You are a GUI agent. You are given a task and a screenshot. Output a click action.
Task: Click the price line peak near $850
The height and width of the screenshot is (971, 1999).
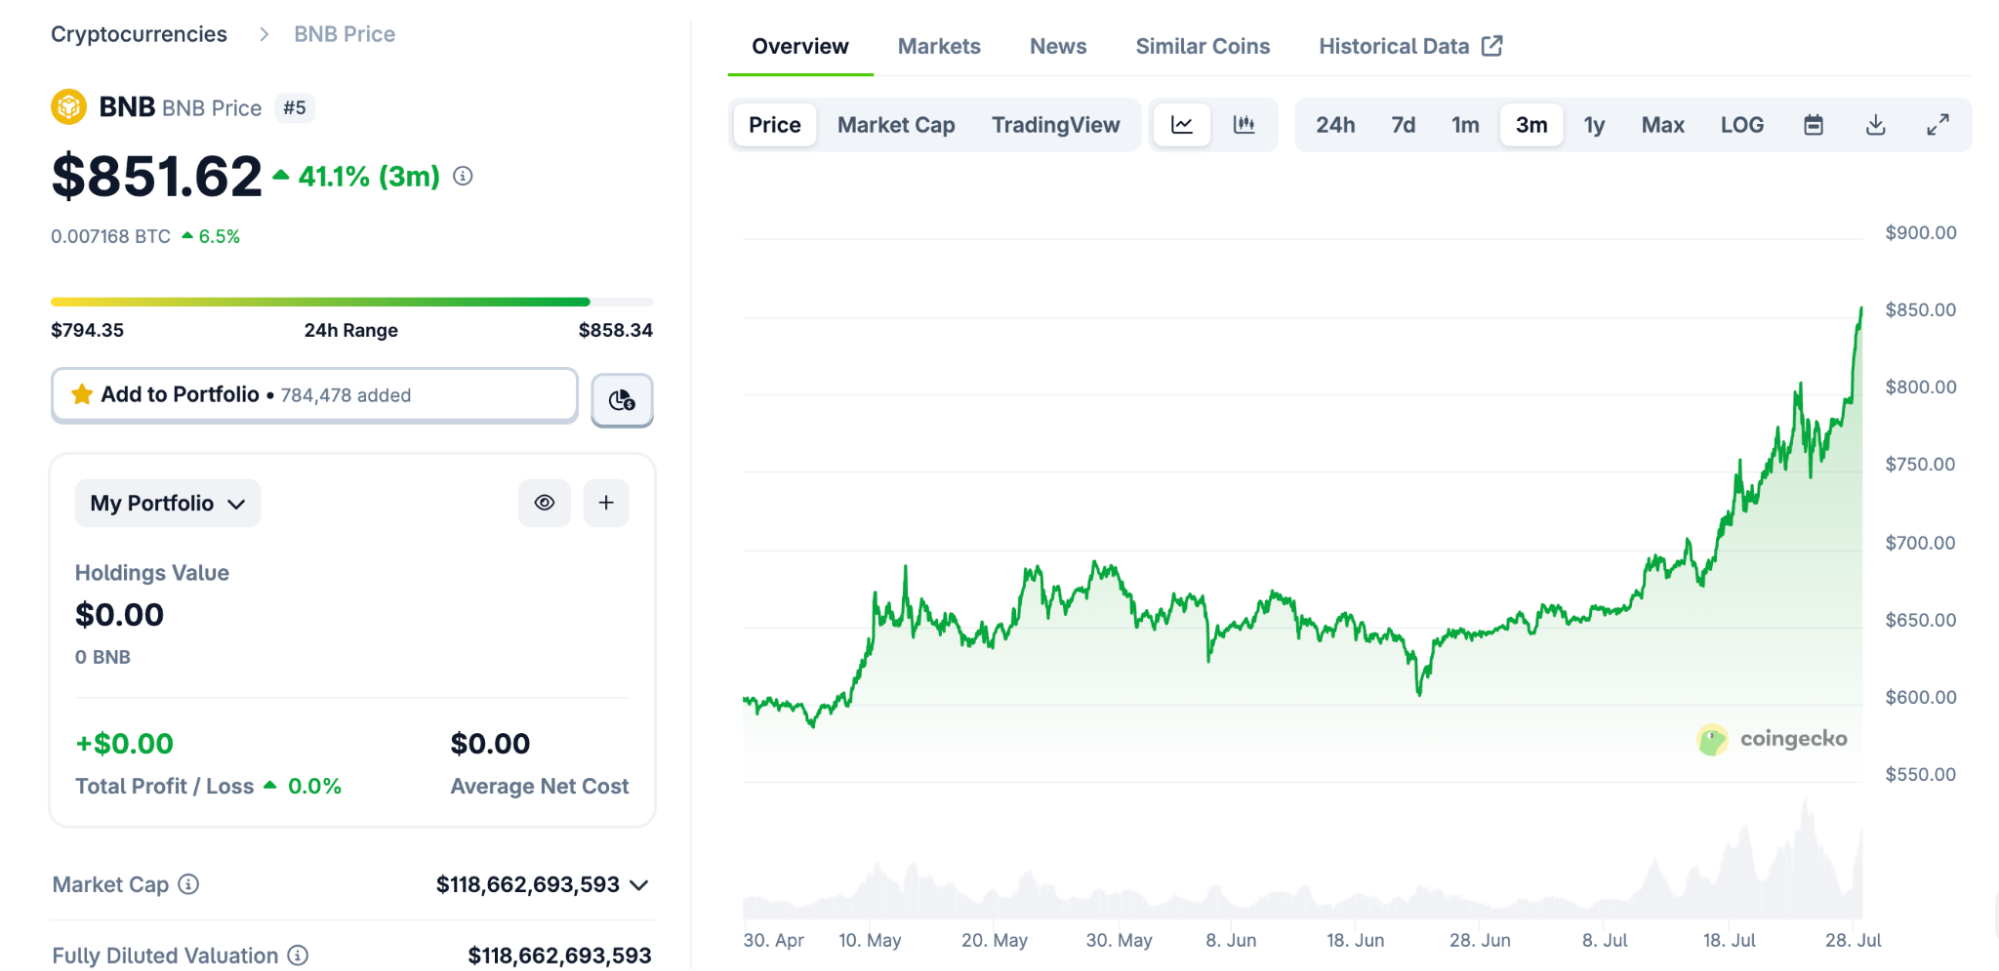(x=1860, y=310)
